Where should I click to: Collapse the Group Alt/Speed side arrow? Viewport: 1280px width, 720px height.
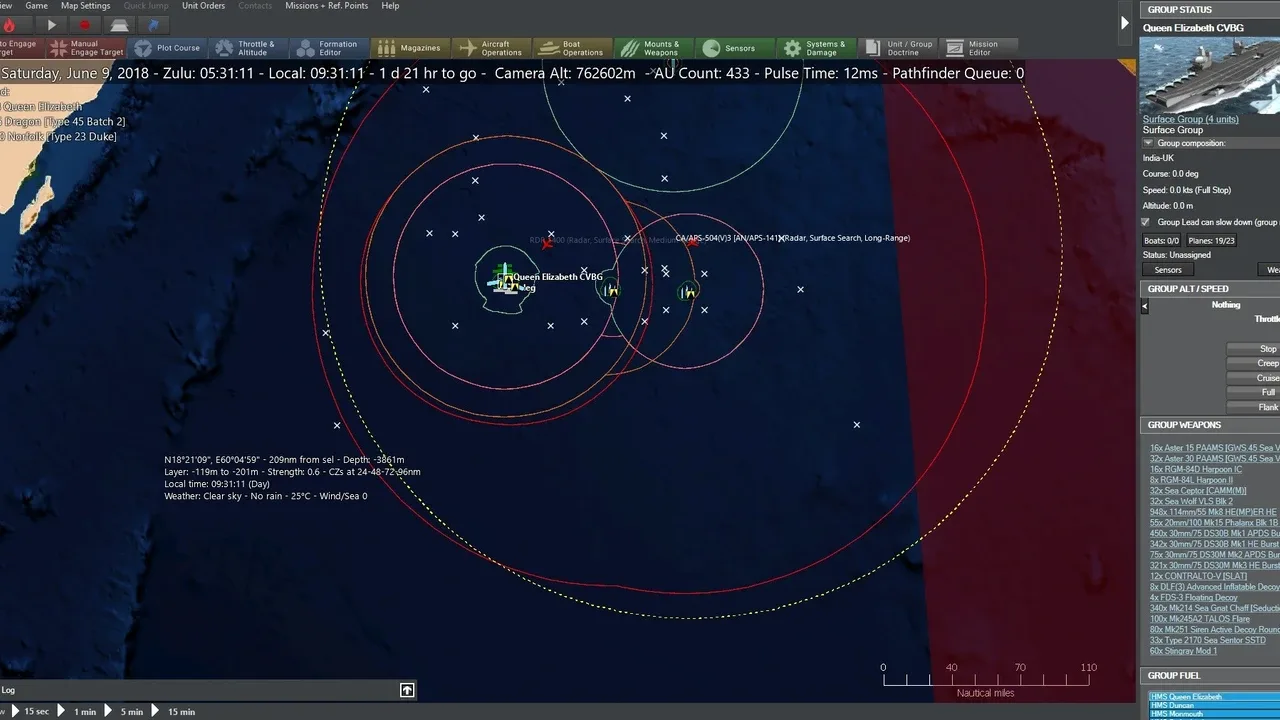1145,307
